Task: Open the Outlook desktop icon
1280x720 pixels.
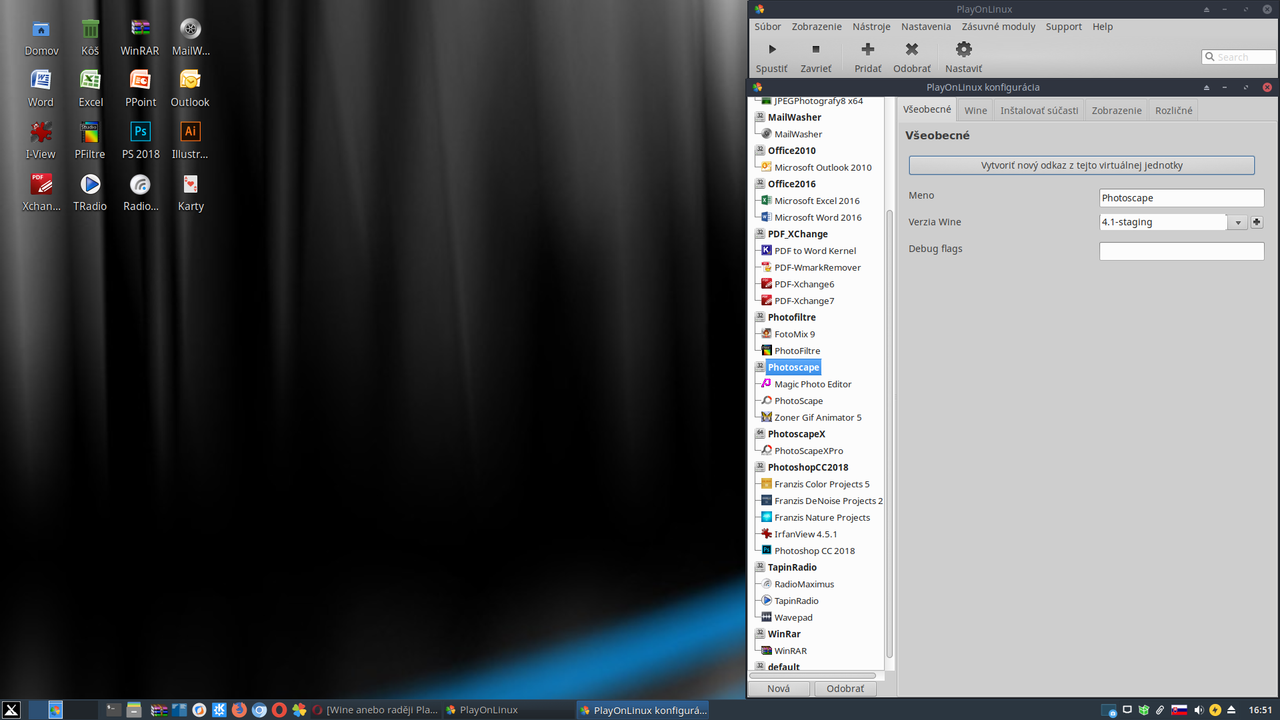Action: pyautogui.click(x=190, y=80)
